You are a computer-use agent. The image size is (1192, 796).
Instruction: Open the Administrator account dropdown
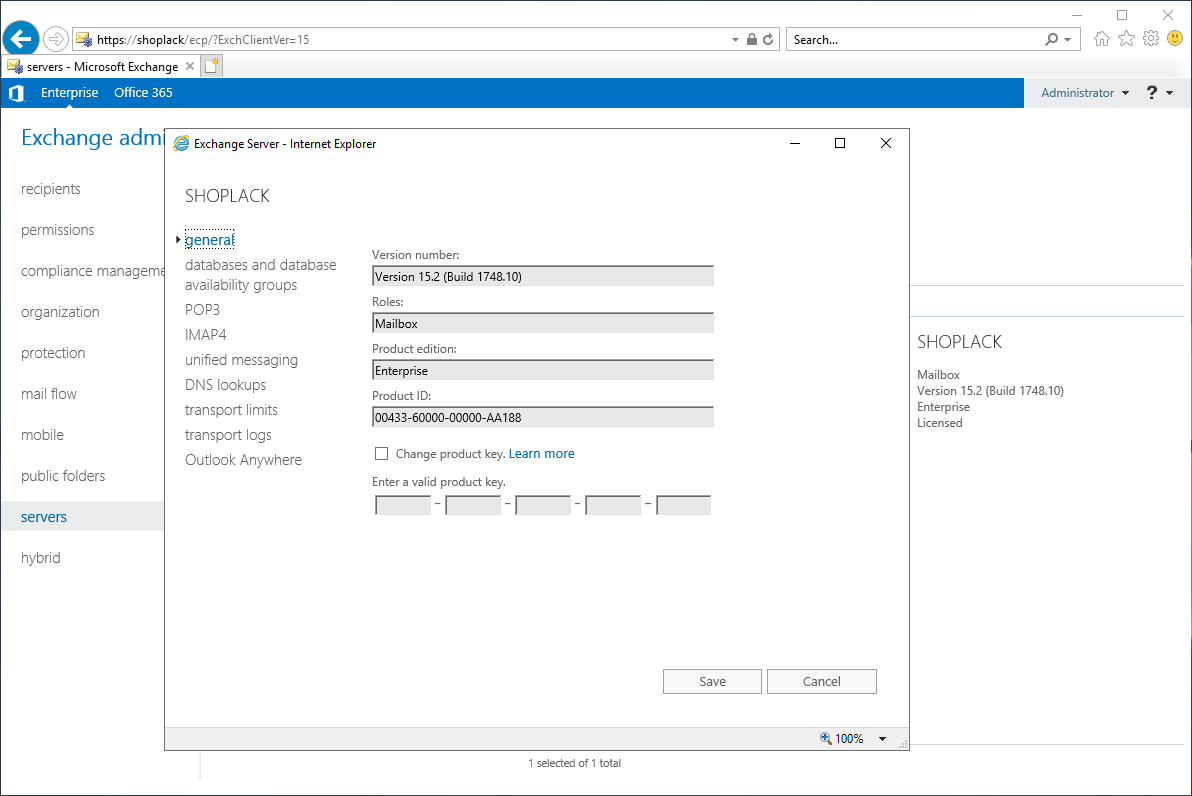coord(1085,93)
